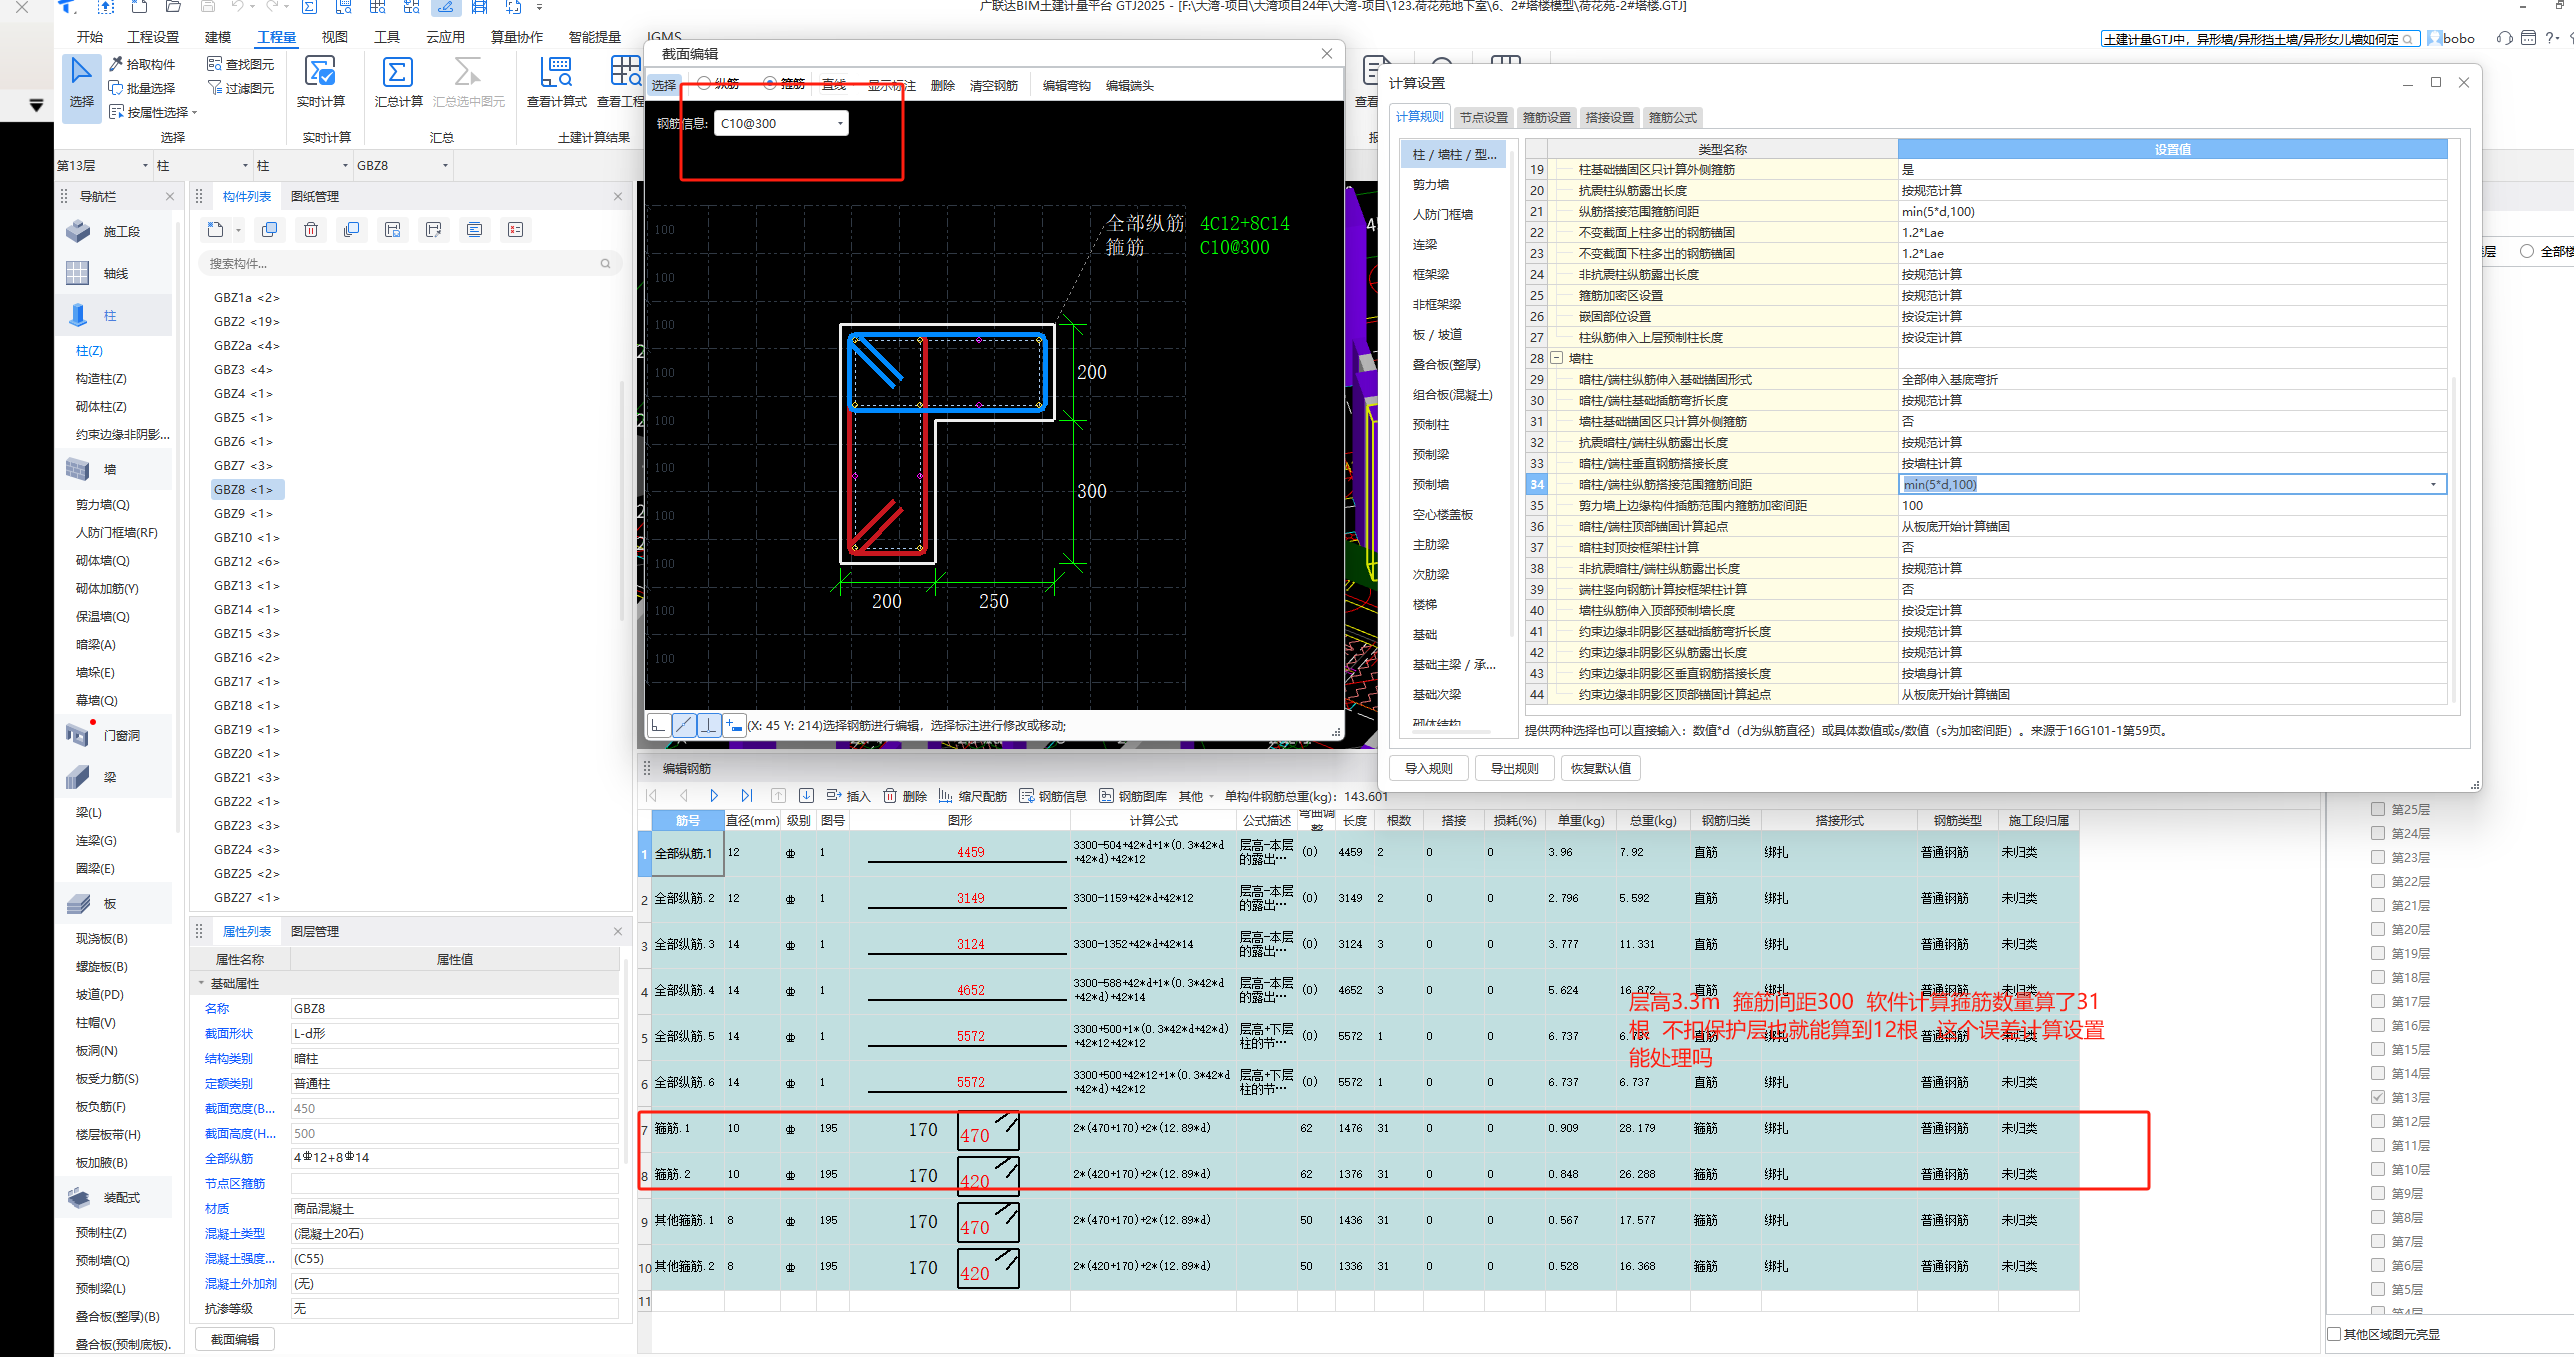Screen dimensions: 2574x1357
Task: Click 材质 property value 商品混凝土
Action: [454, 1209]
